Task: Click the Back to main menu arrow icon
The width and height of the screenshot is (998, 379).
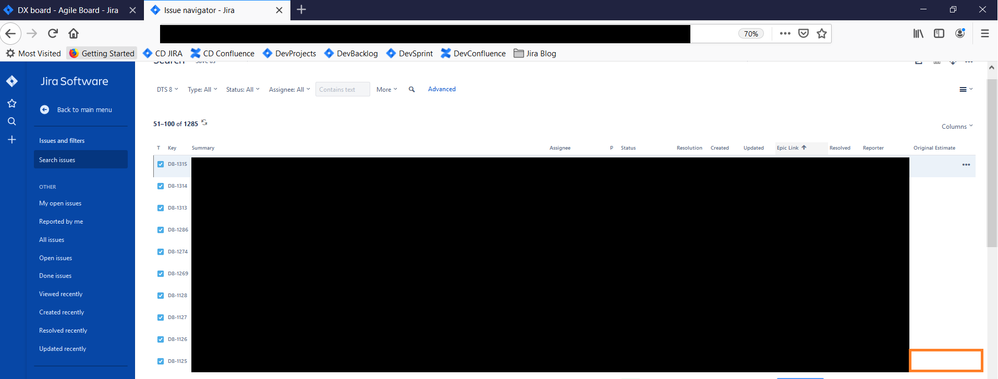Action: (45, 110)
